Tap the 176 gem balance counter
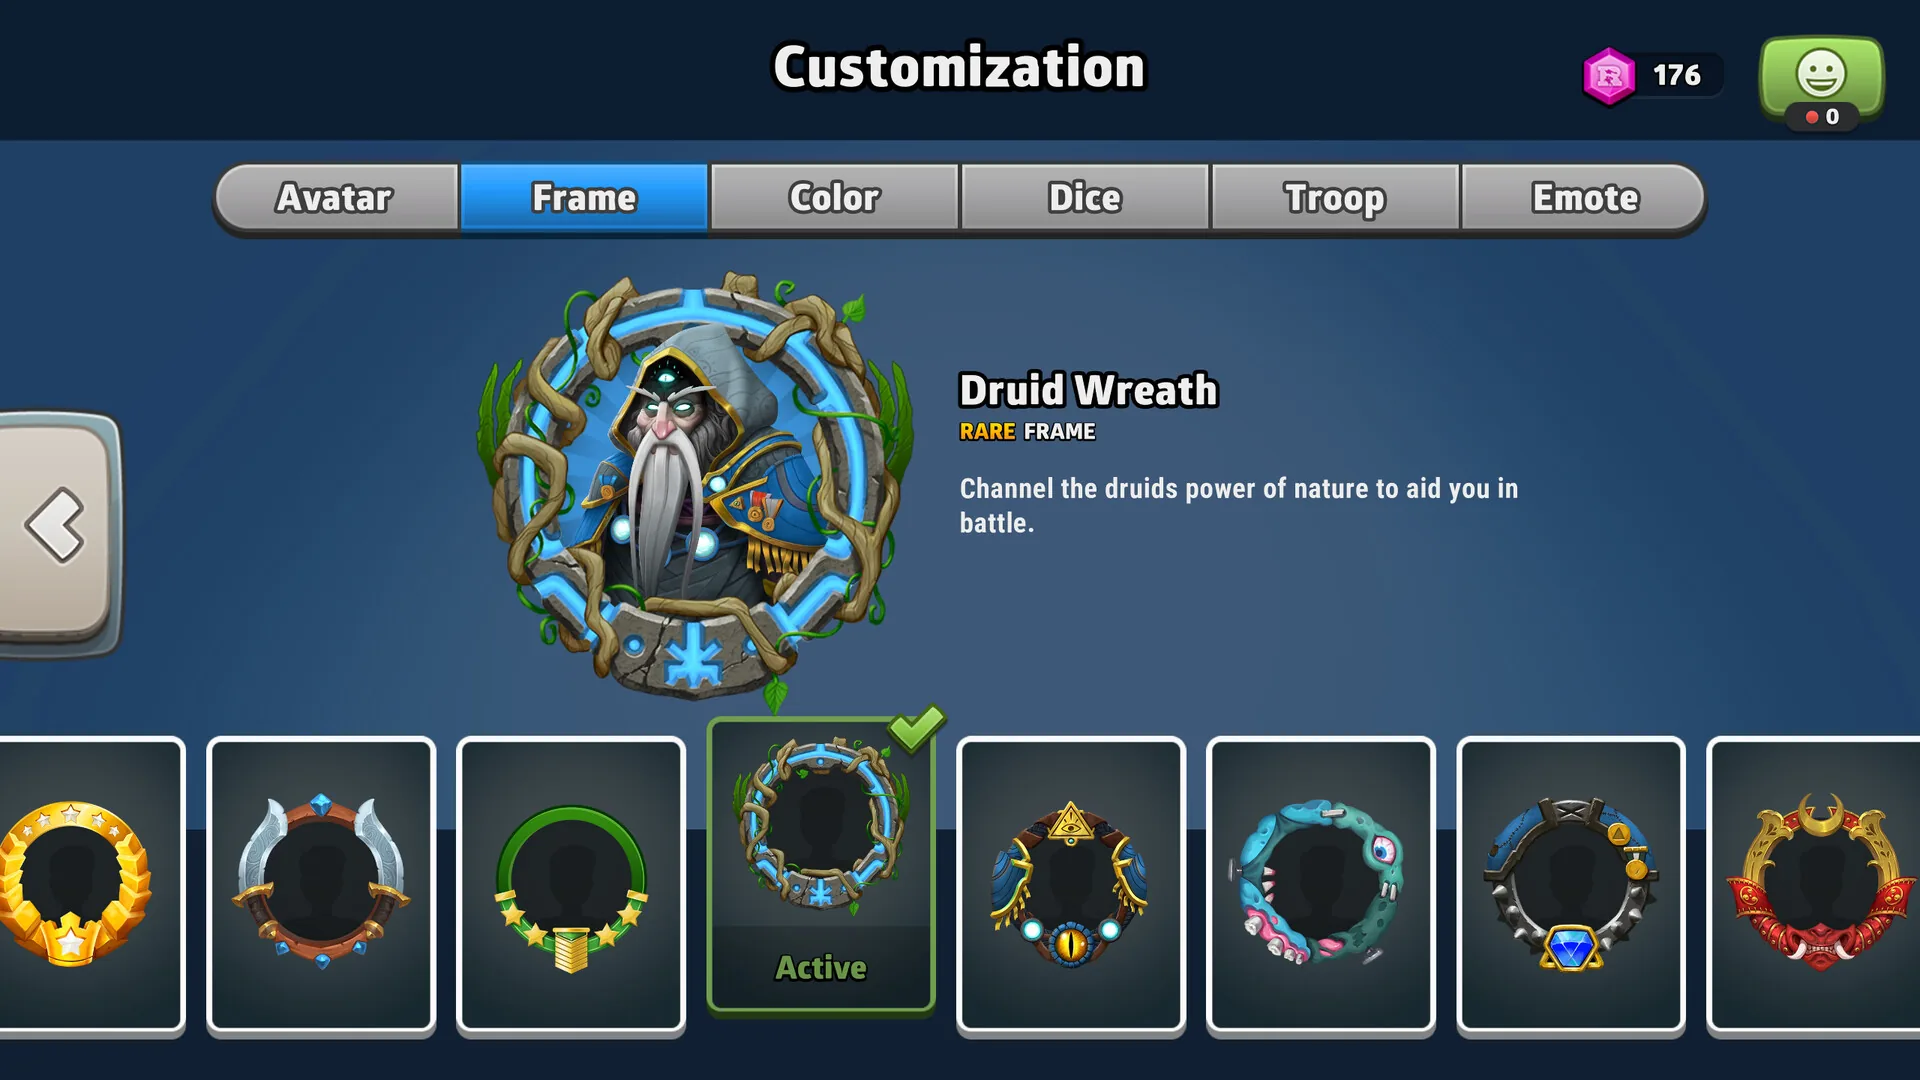The image size is (1920, 1080). [1677, 75]
